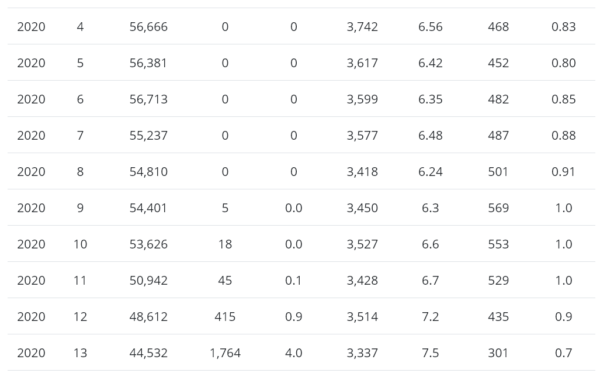The width and height of the screenshot is (600, 380).
Task: Select the 468 cell in week 4 row
Action: [x=498, y=27]
